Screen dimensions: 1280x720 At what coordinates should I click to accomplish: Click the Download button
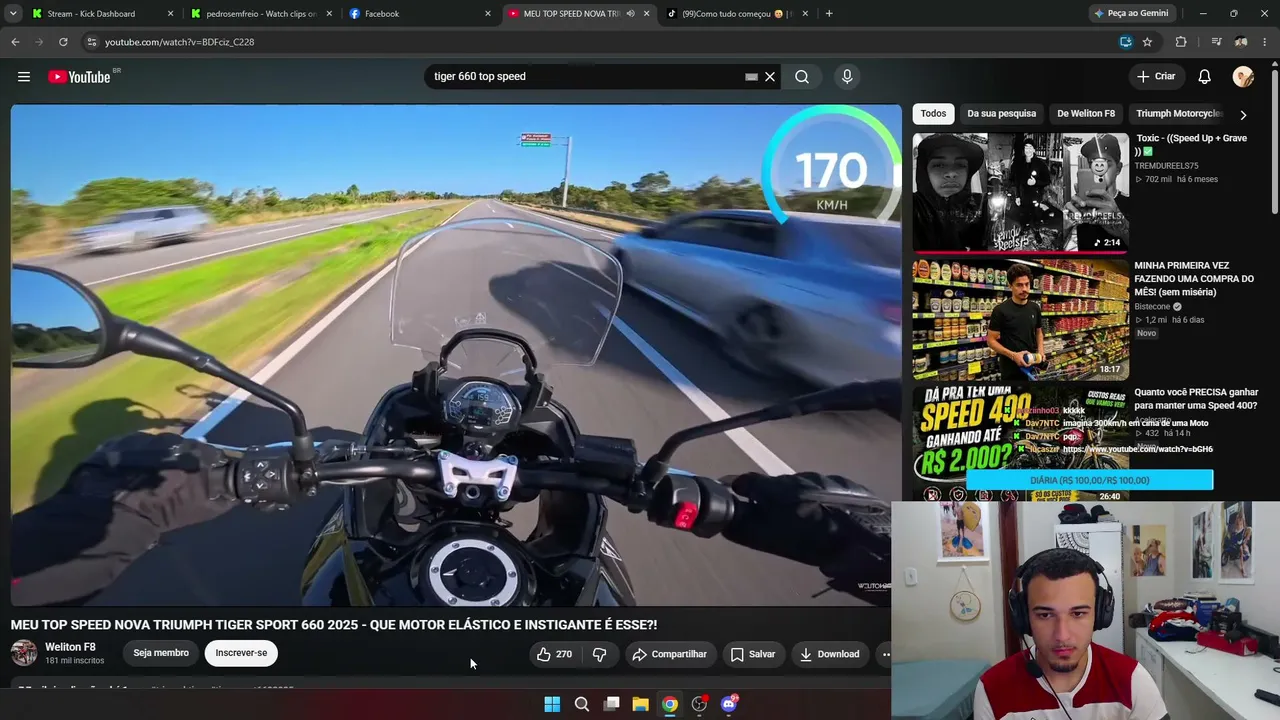(829, 654)
